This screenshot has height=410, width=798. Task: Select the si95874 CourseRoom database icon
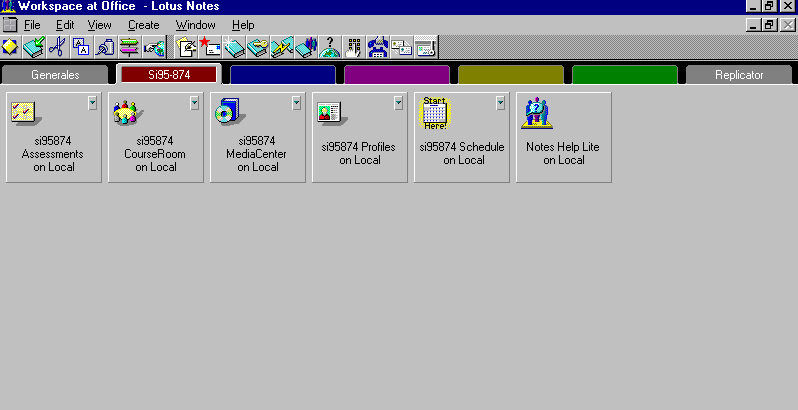[x=127, y=113]
